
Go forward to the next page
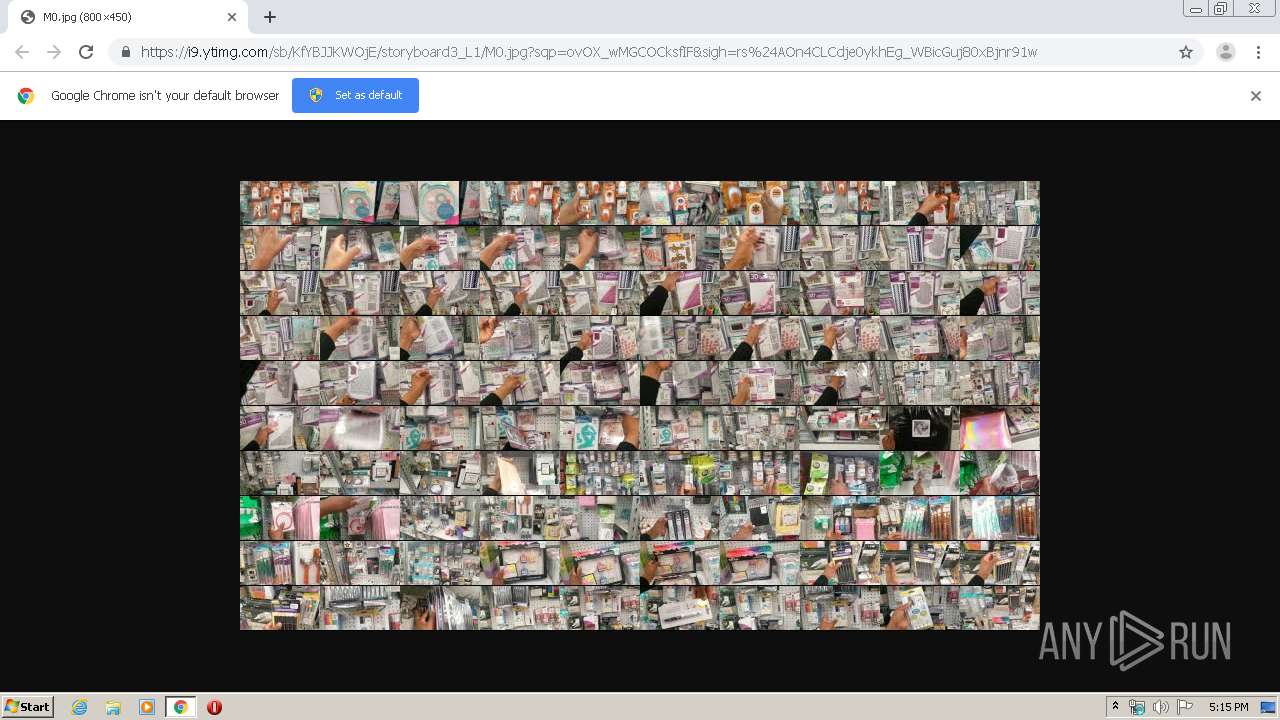[x=54, y=52]
